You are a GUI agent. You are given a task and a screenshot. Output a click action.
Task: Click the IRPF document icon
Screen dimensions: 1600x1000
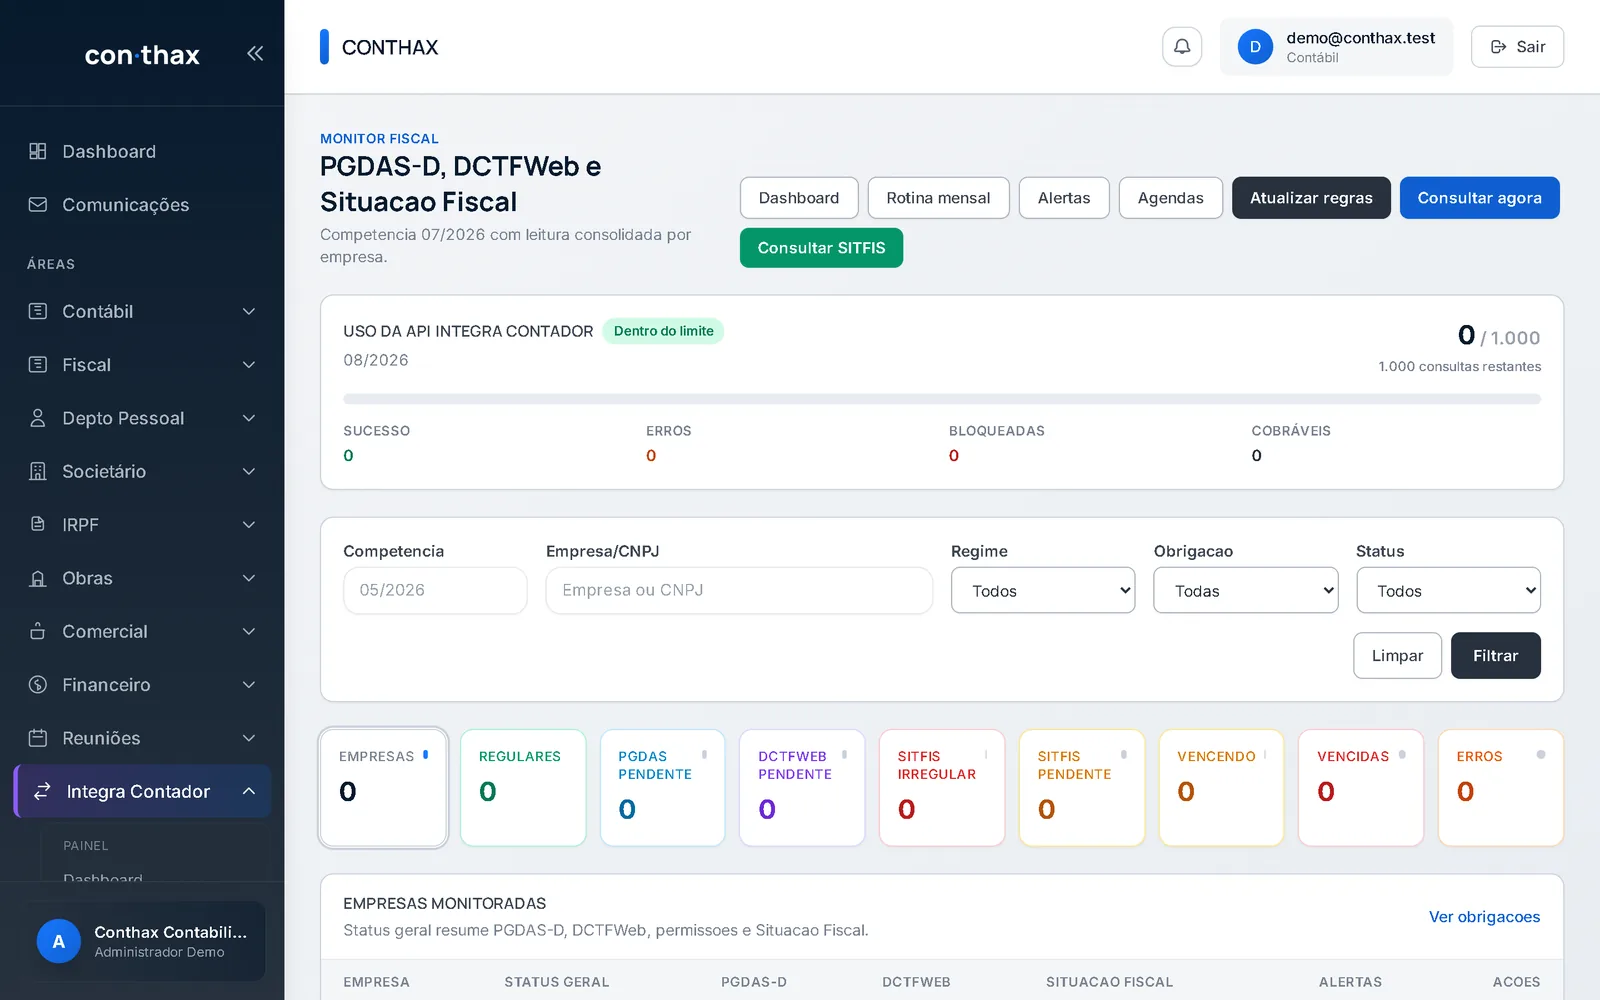tap(38, 524)
